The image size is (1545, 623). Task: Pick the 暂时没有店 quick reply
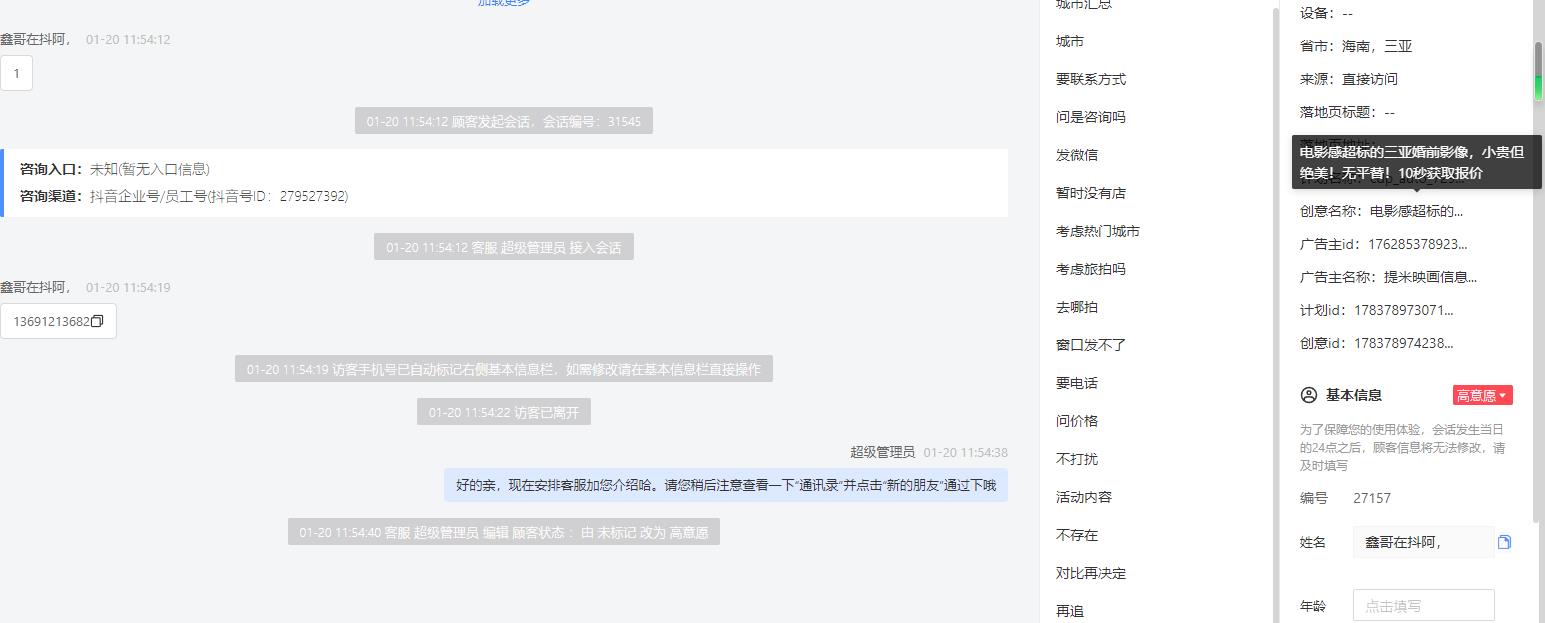pyautogui.click(x=1091, y=193)
